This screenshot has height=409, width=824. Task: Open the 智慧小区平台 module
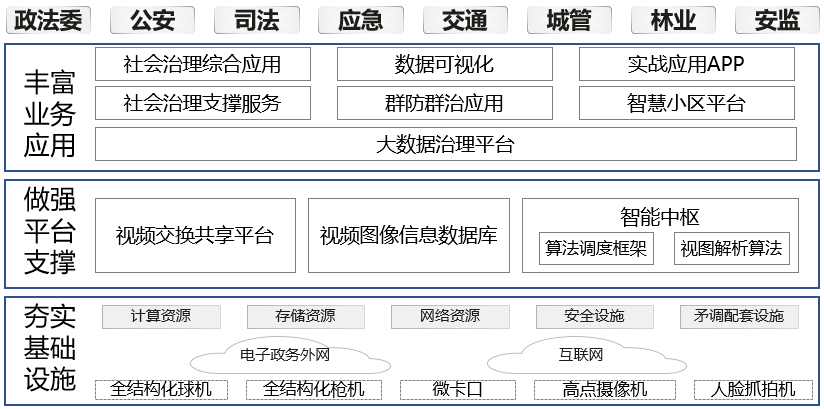click(686, 103)
